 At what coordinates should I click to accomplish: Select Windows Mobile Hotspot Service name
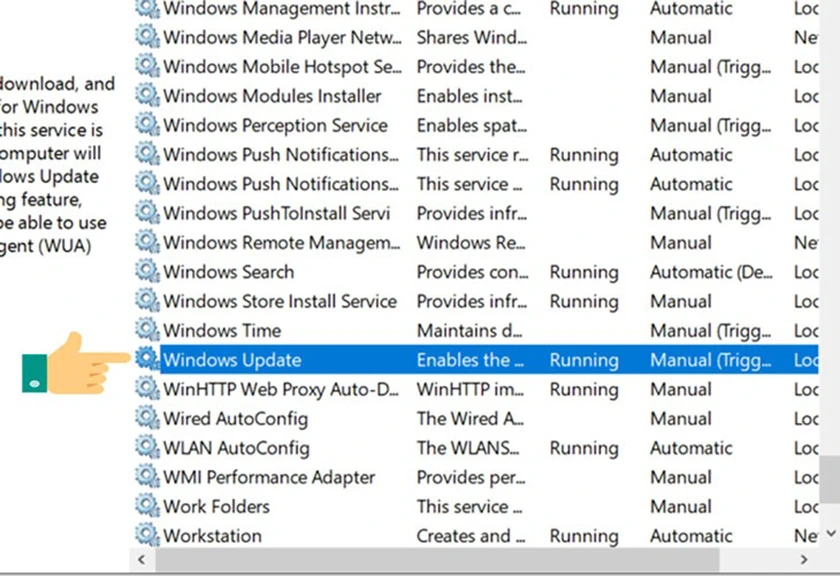click(282, 67)
